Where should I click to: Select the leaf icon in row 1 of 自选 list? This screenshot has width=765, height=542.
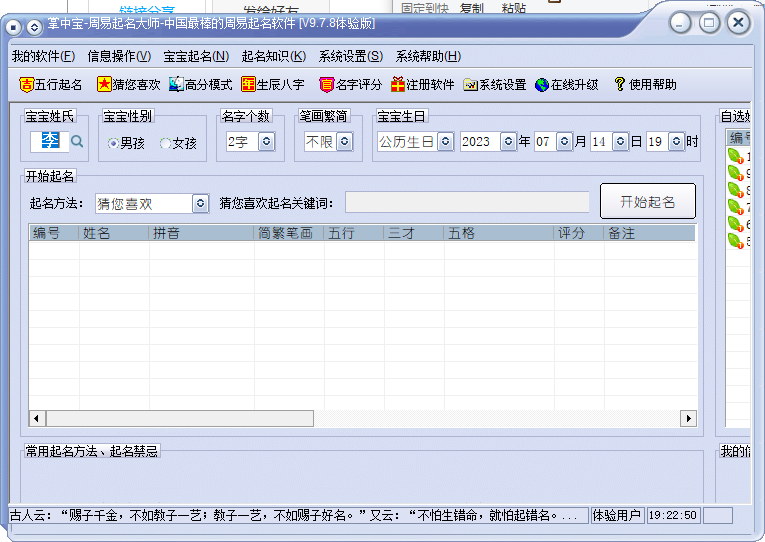click(735, 156)
